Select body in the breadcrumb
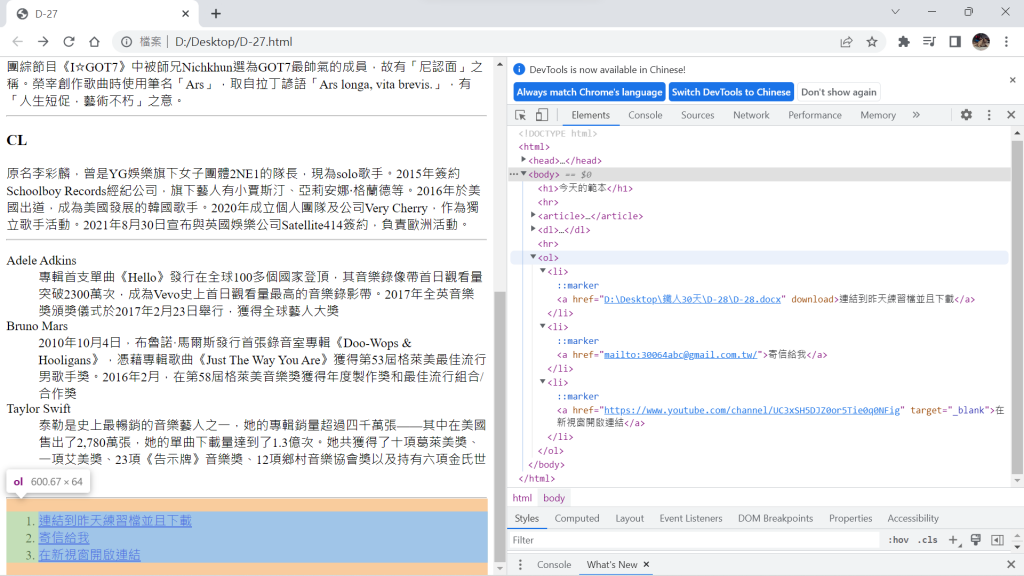This screenshot has width=1024, height=576. coord(554,498)
